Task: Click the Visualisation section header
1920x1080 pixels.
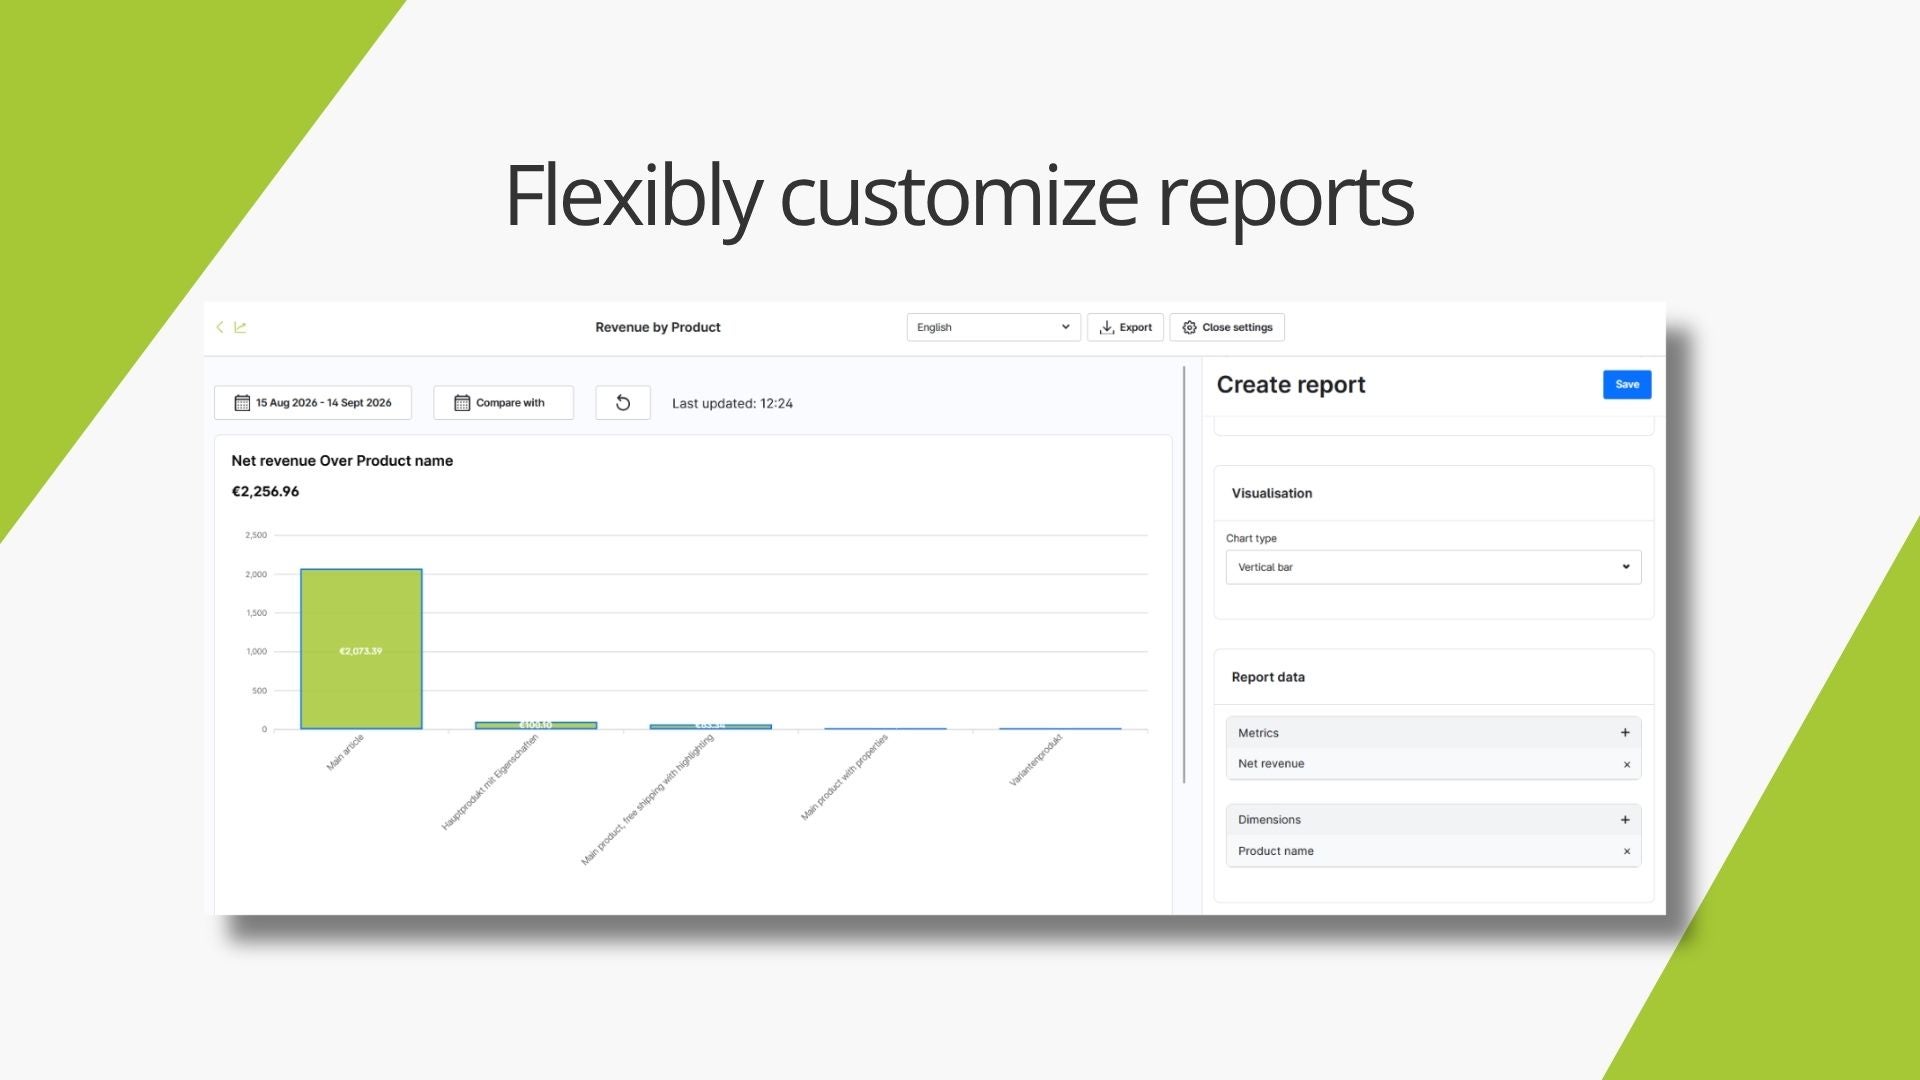Action: point(1272,493)
